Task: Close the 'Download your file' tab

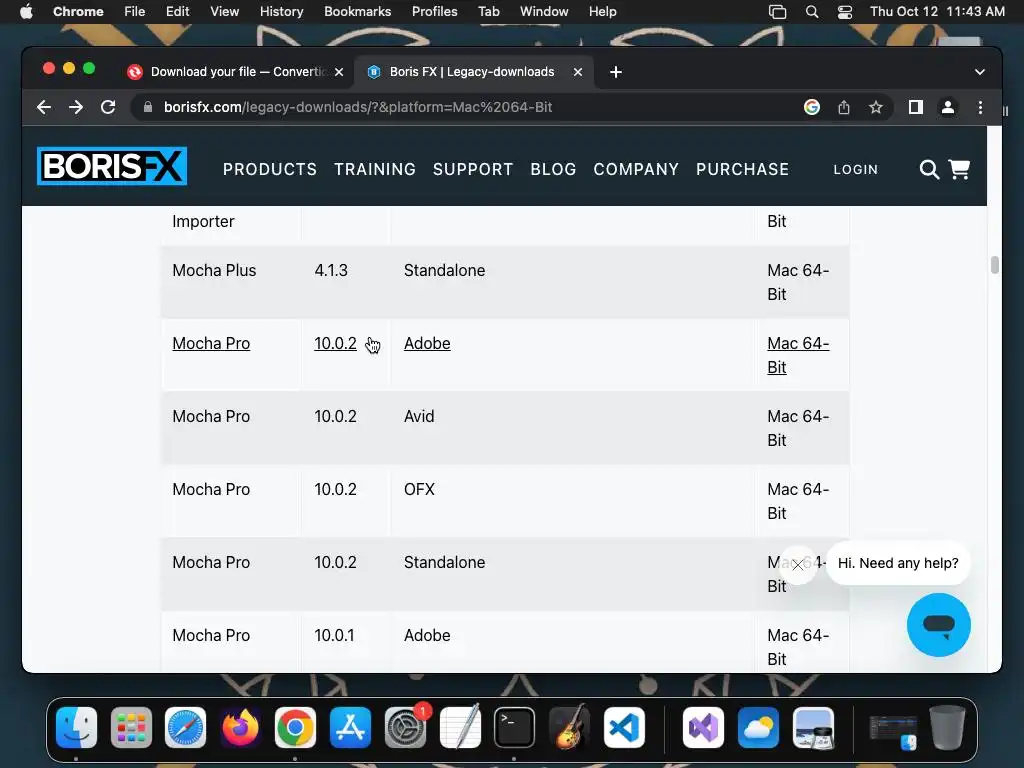Action: pyautogui.click(x=339, y=72)
